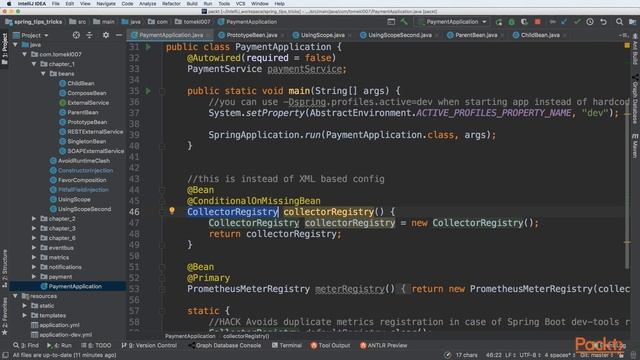Image resolution: width=640 pixels, height=360 pixels.
Task: Toggle the 3: Find tool window
Action: click(26, 345)
